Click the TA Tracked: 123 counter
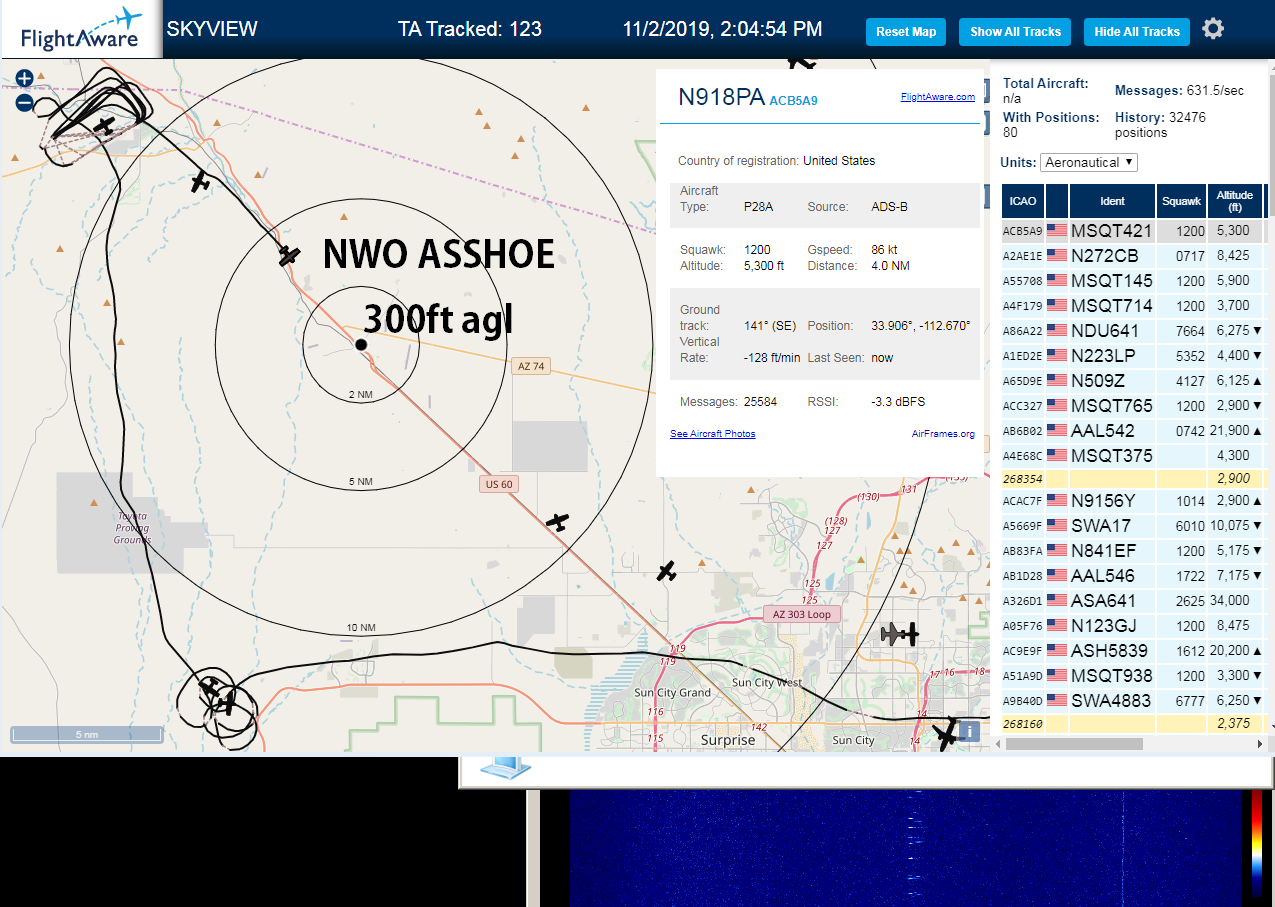1275x907 pixels. click(x=470, y=29)
